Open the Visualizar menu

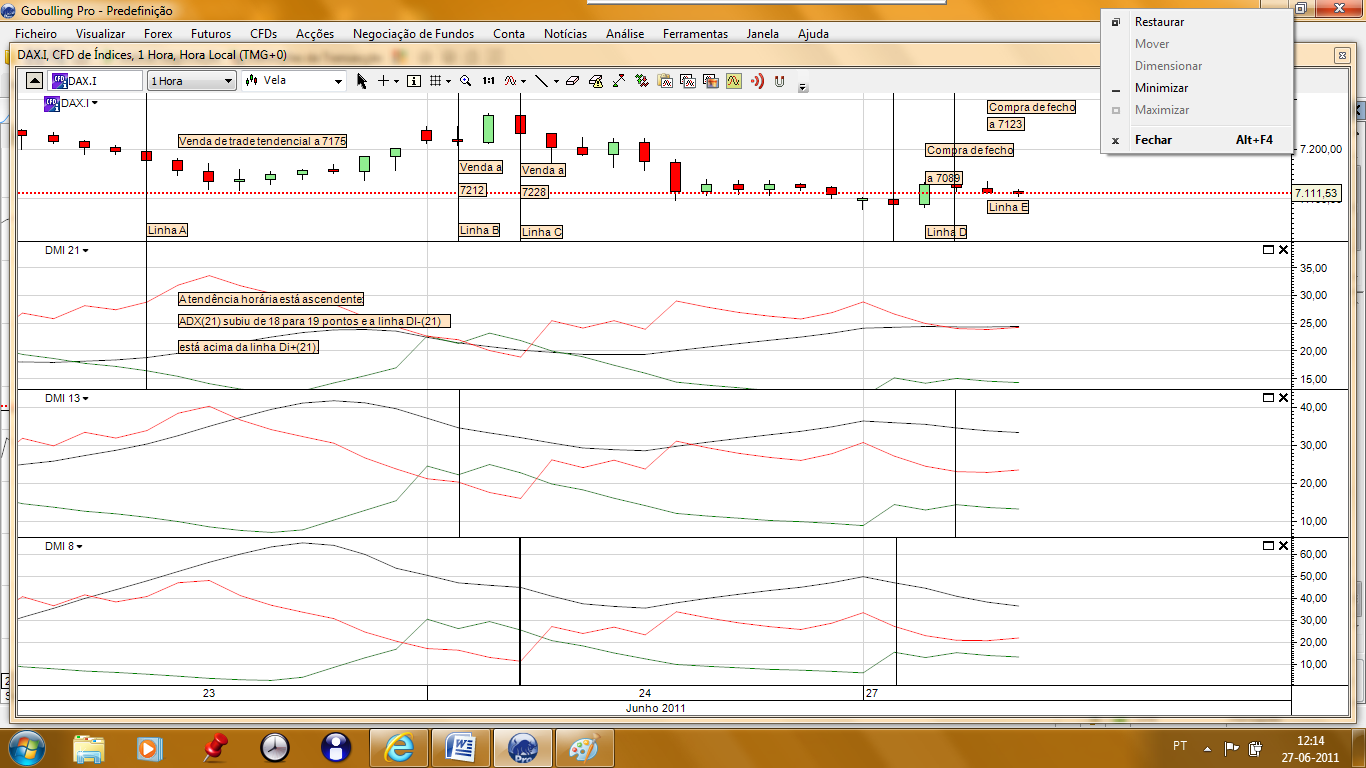[101, 34]
